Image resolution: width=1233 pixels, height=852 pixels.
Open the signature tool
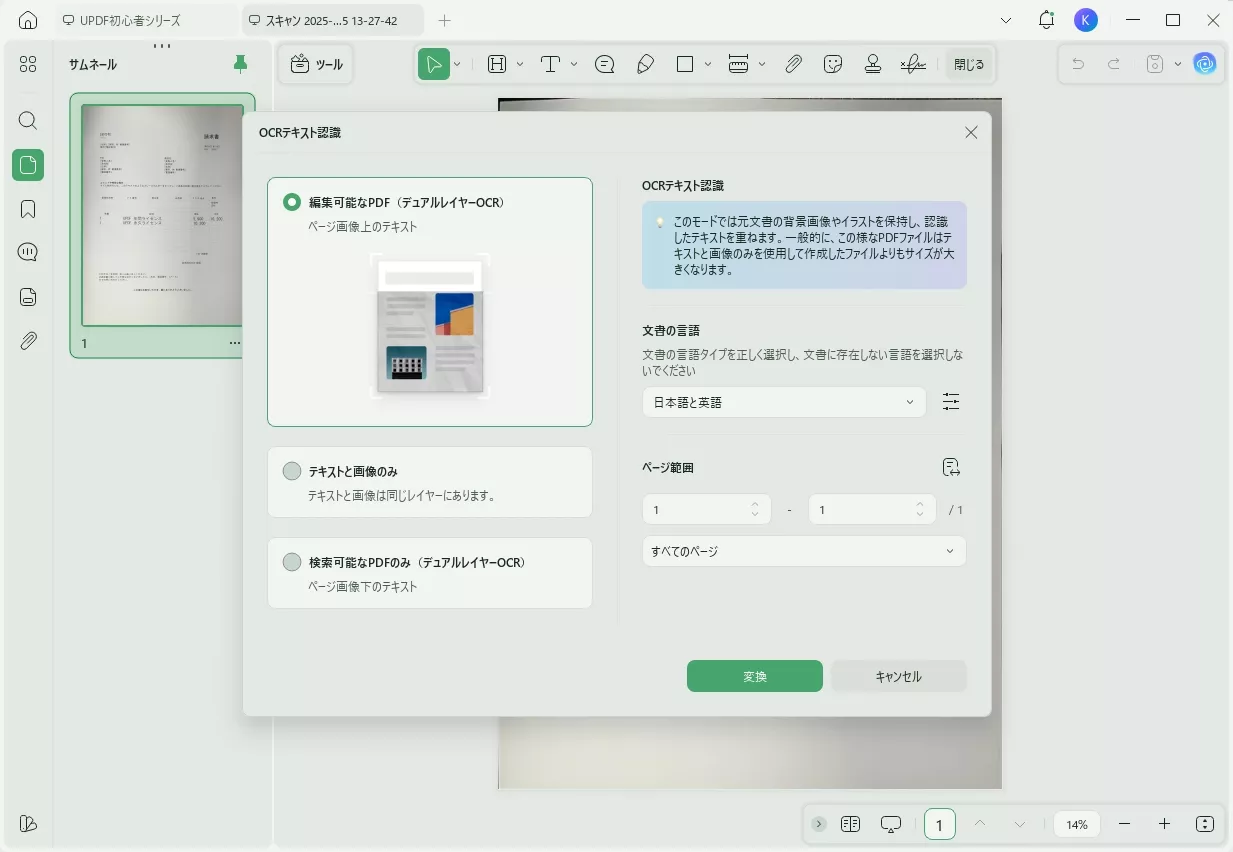tap(912, 64)
